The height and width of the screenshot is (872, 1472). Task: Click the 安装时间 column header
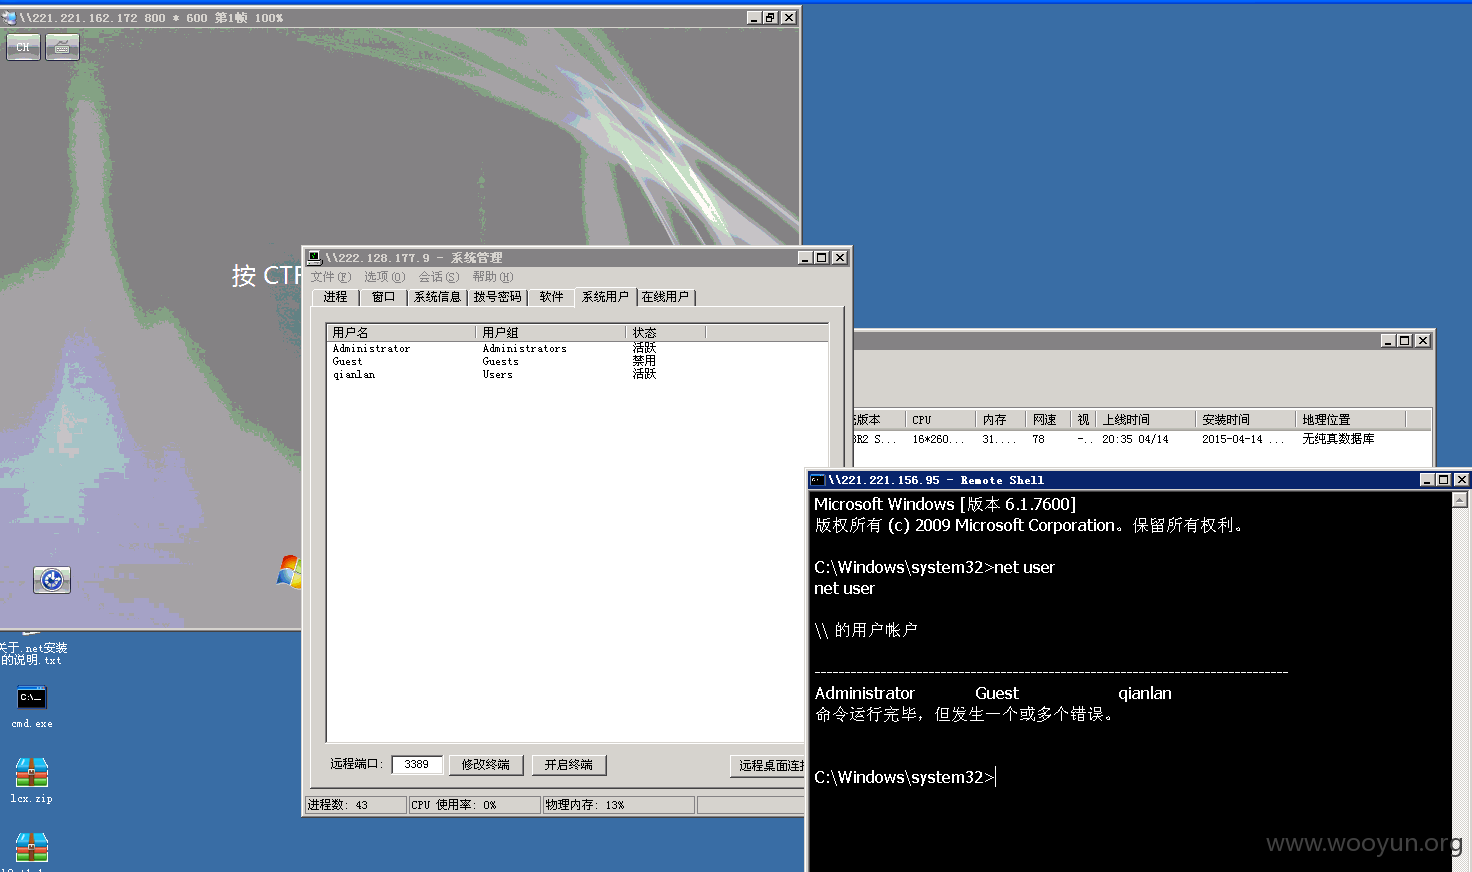(1245, 420)
